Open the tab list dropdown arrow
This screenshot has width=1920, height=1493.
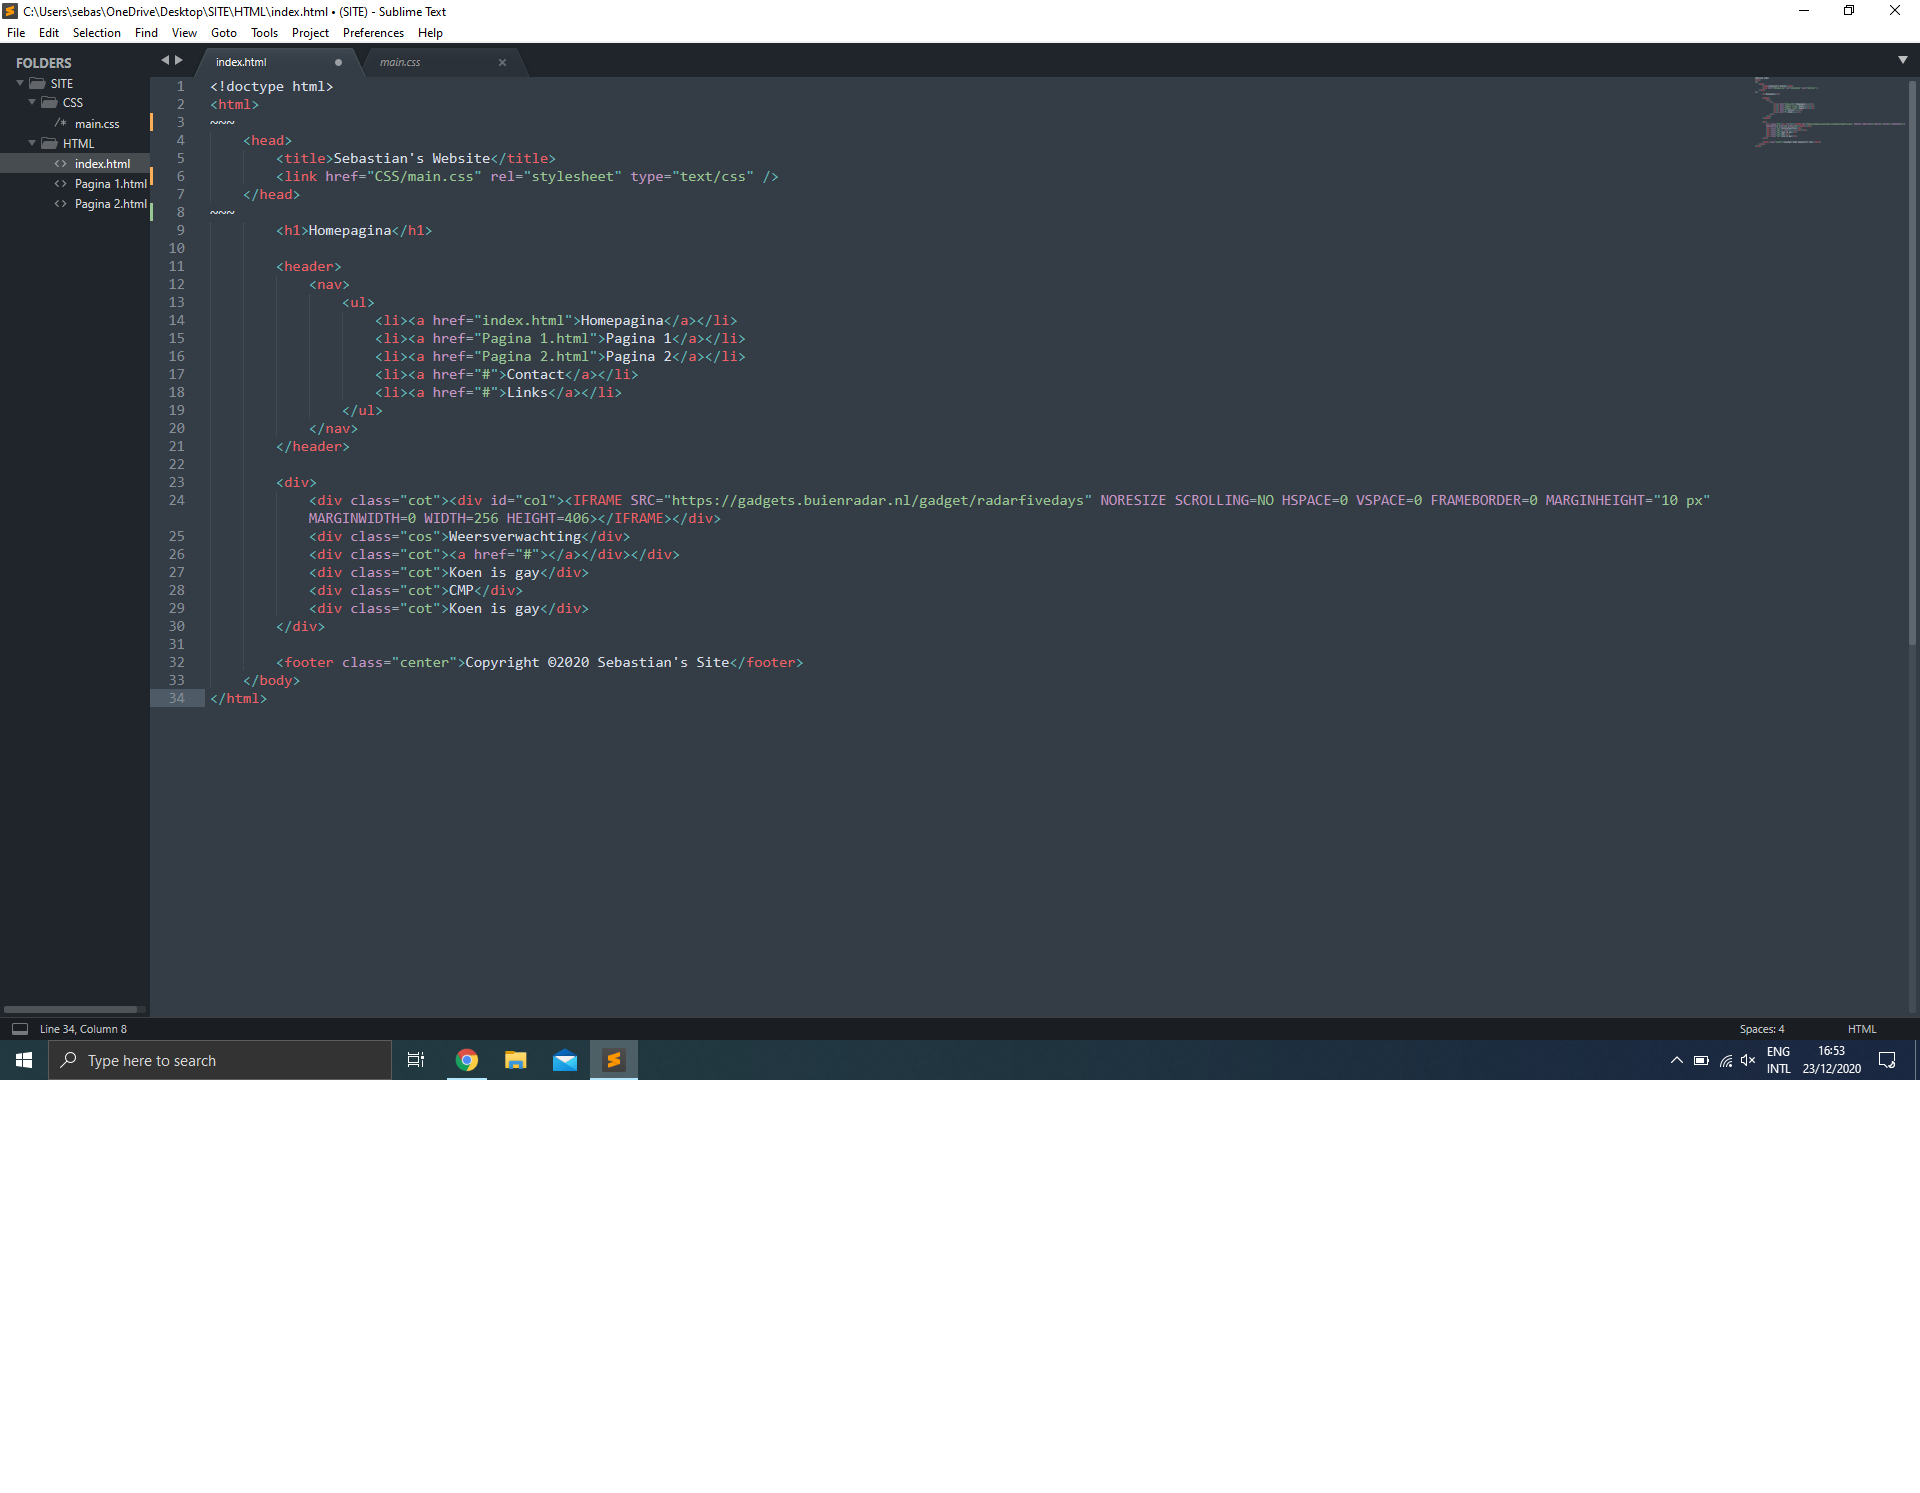point(1902,60)
